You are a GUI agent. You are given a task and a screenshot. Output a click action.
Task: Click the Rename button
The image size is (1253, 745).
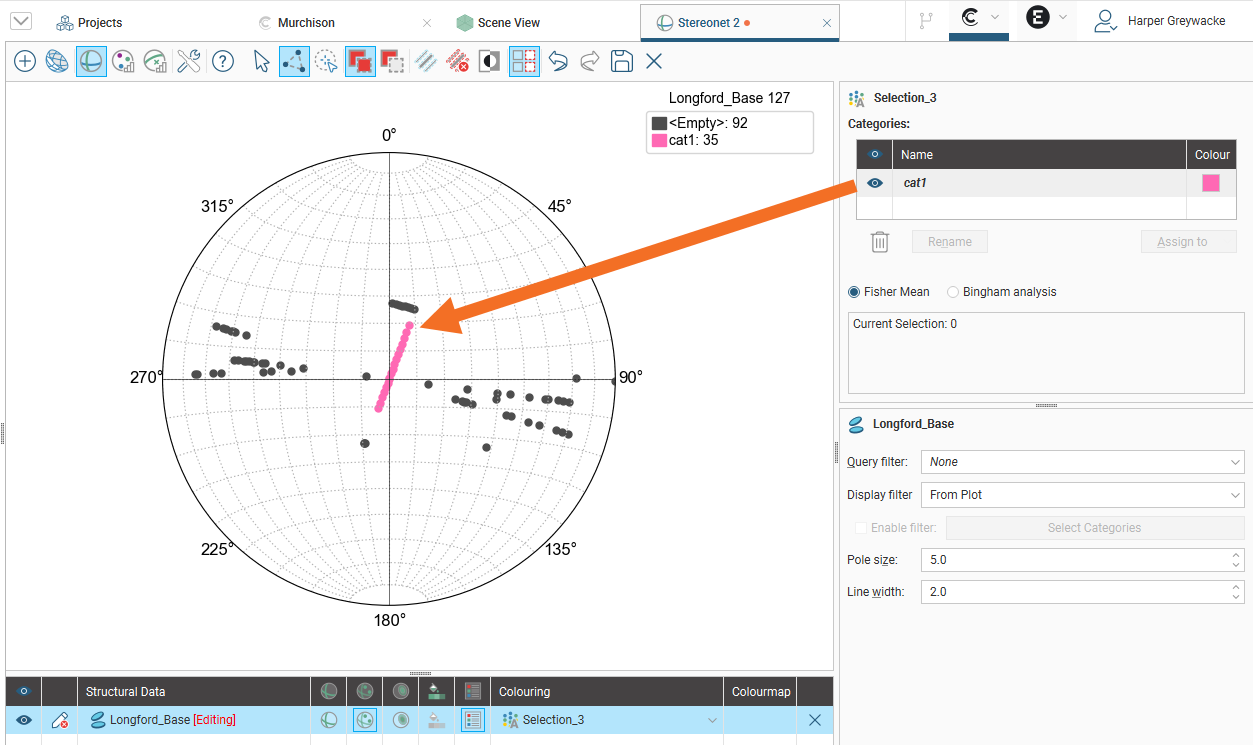(949, 242)
